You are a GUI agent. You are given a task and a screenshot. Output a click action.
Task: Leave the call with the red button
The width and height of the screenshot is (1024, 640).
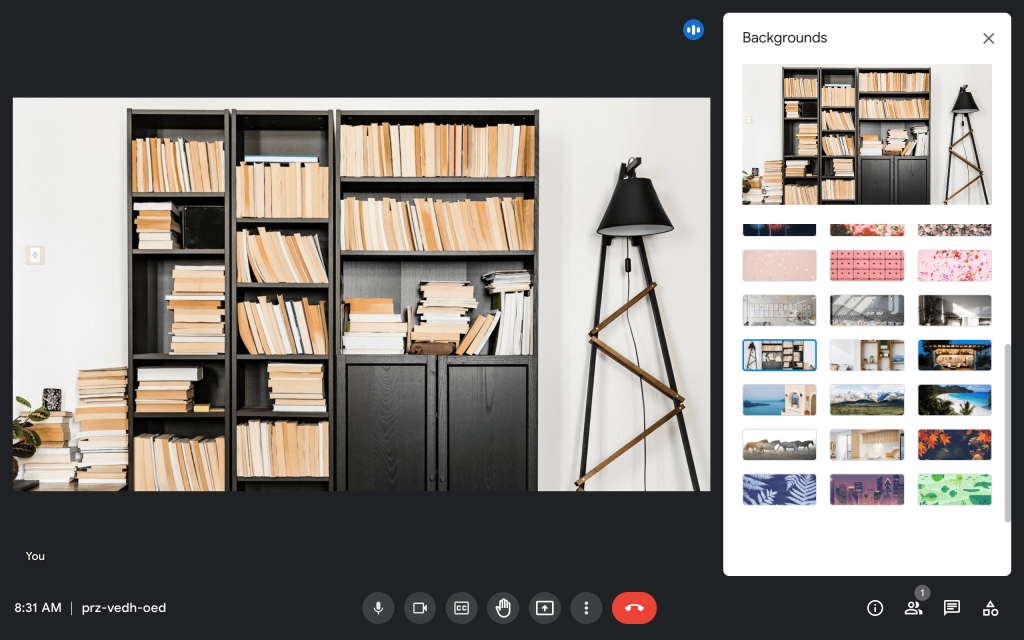[x=634, y=608]
